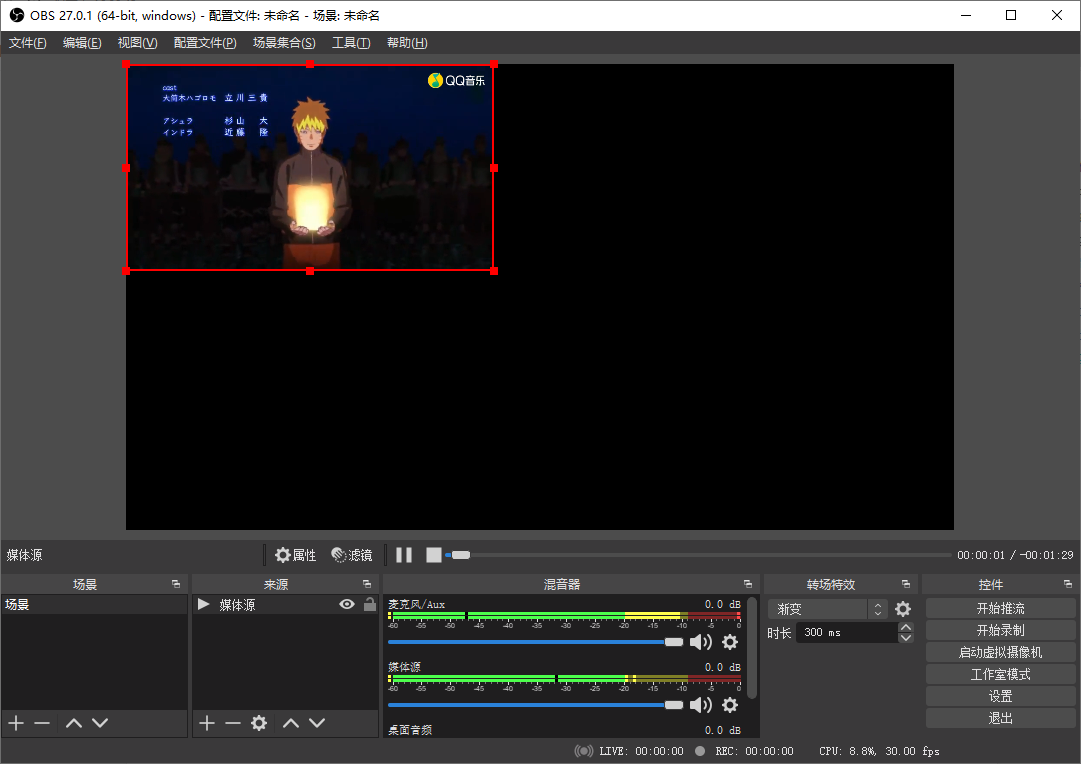The height and width of the screenshot is (764, 1081).
Task: Click bottom-right resize handle of preview source
Action: pos(494,271)
